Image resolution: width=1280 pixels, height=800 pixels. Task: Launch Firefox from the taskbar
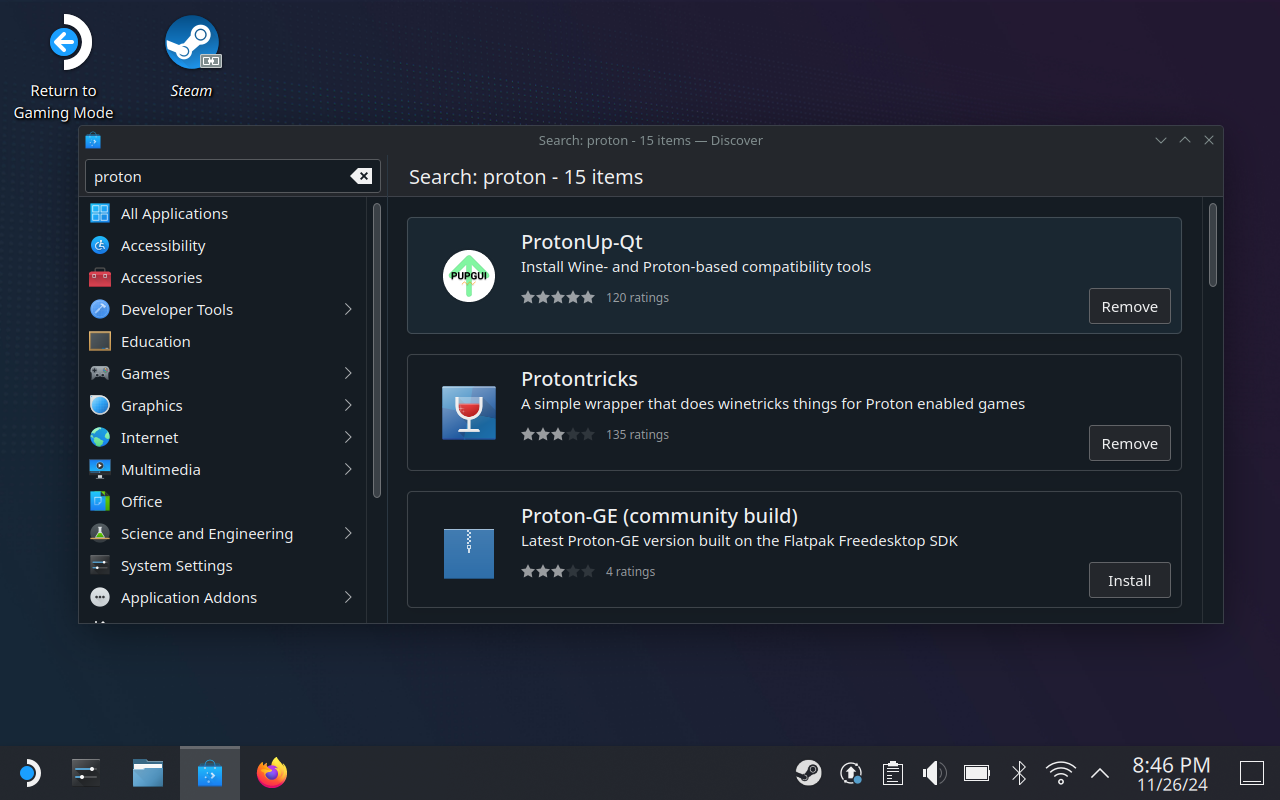pyautogui.click(x=271, y=773)
